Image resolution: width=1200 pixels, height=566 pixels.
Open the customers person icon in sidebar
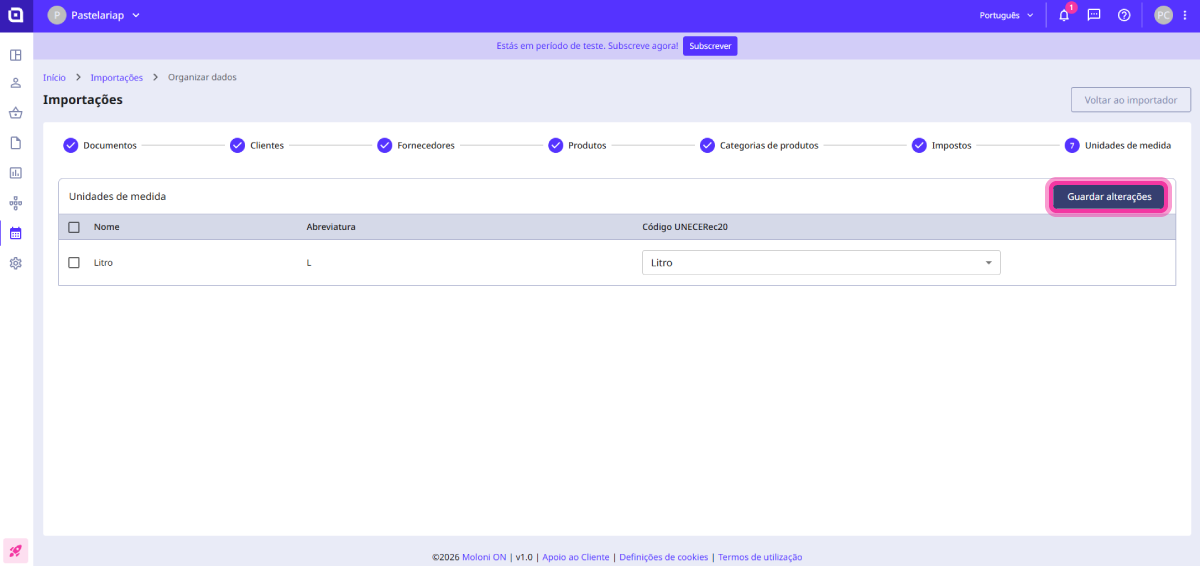click(x=16, y=84)
